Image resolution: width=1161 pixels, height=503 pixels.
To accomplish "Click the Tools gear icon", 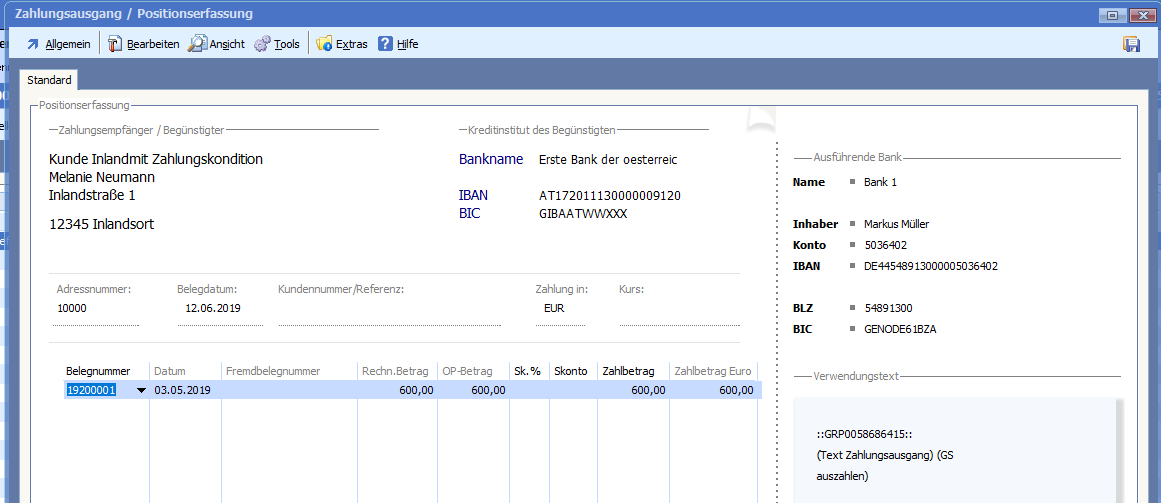I will [262, 44].
